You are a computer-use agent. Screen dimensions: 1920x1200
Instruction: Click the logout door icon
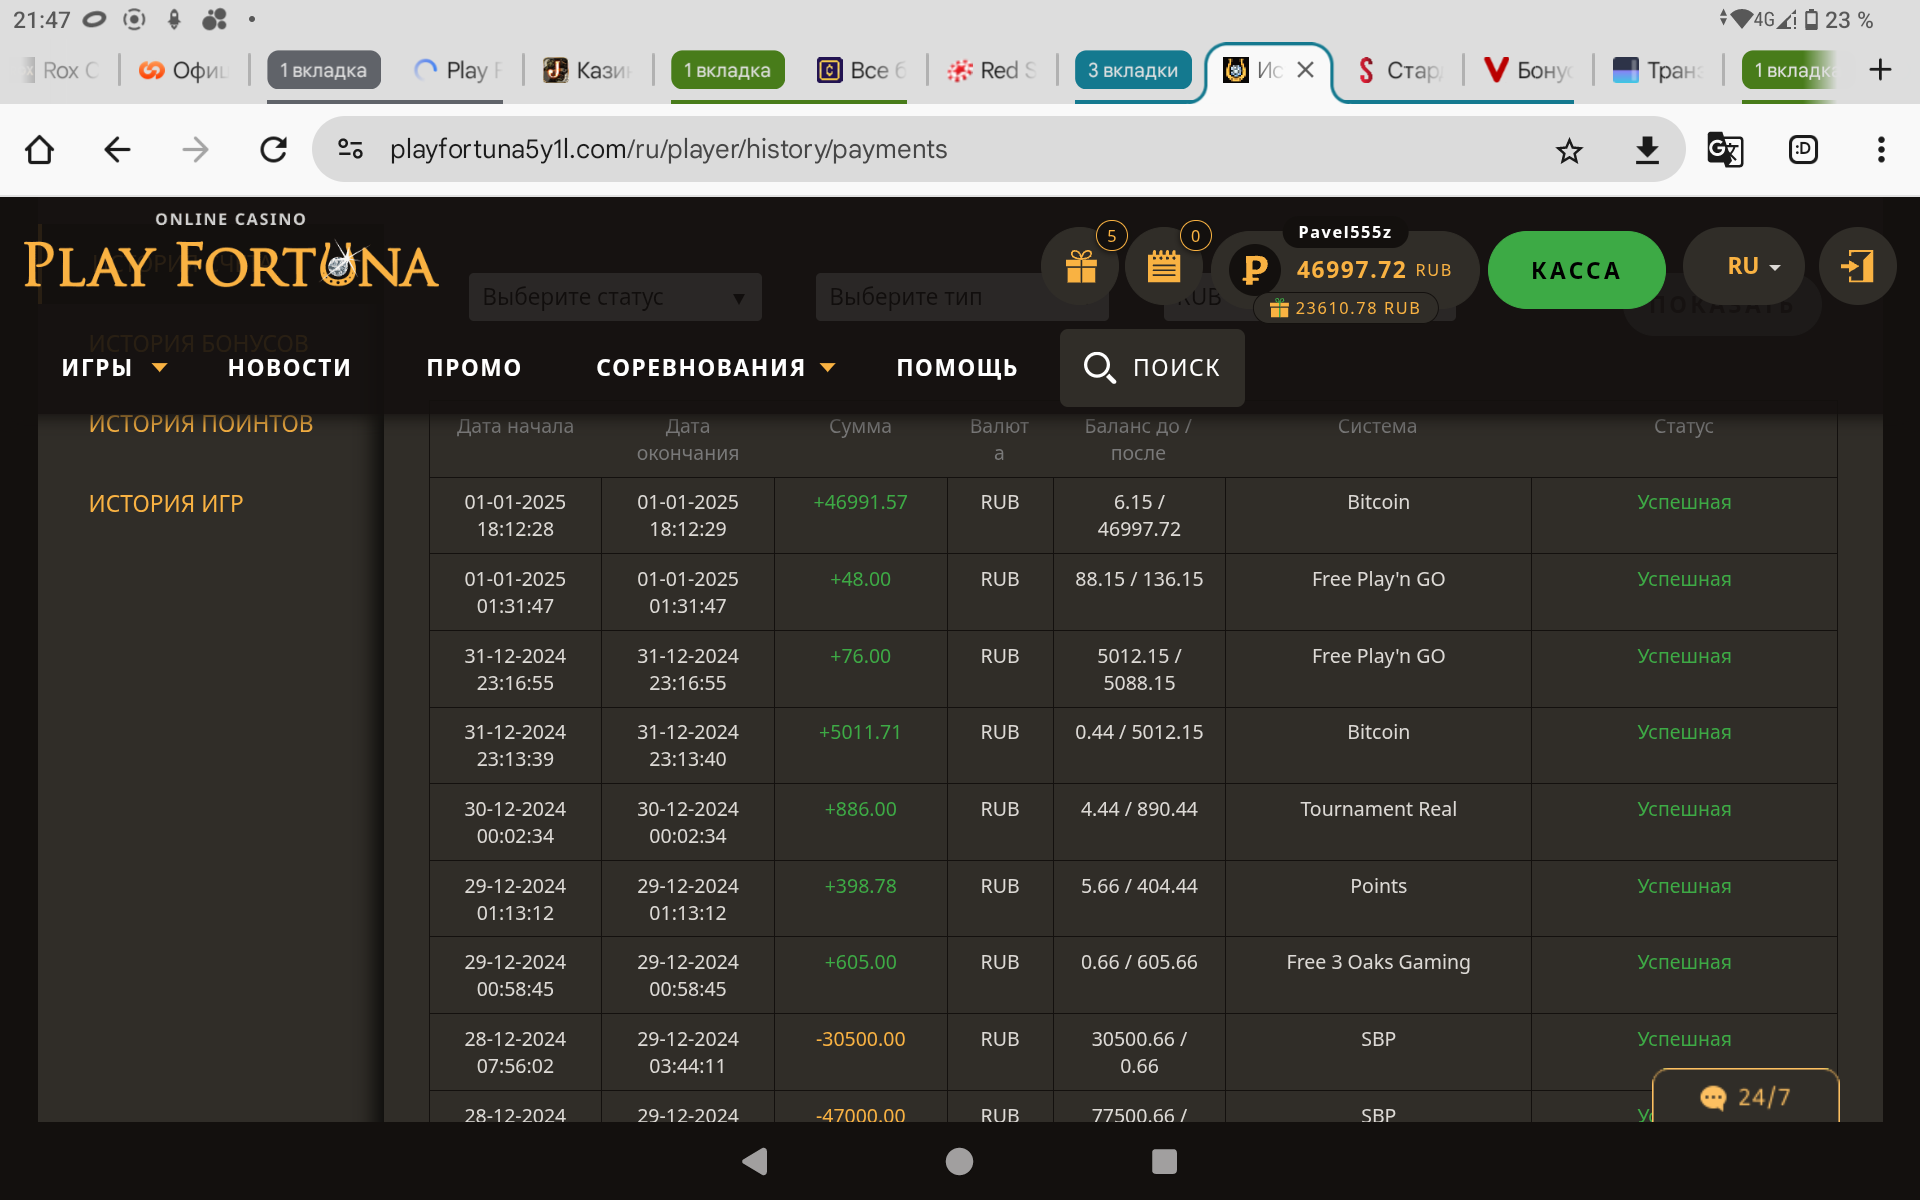tap(1857, 267)
